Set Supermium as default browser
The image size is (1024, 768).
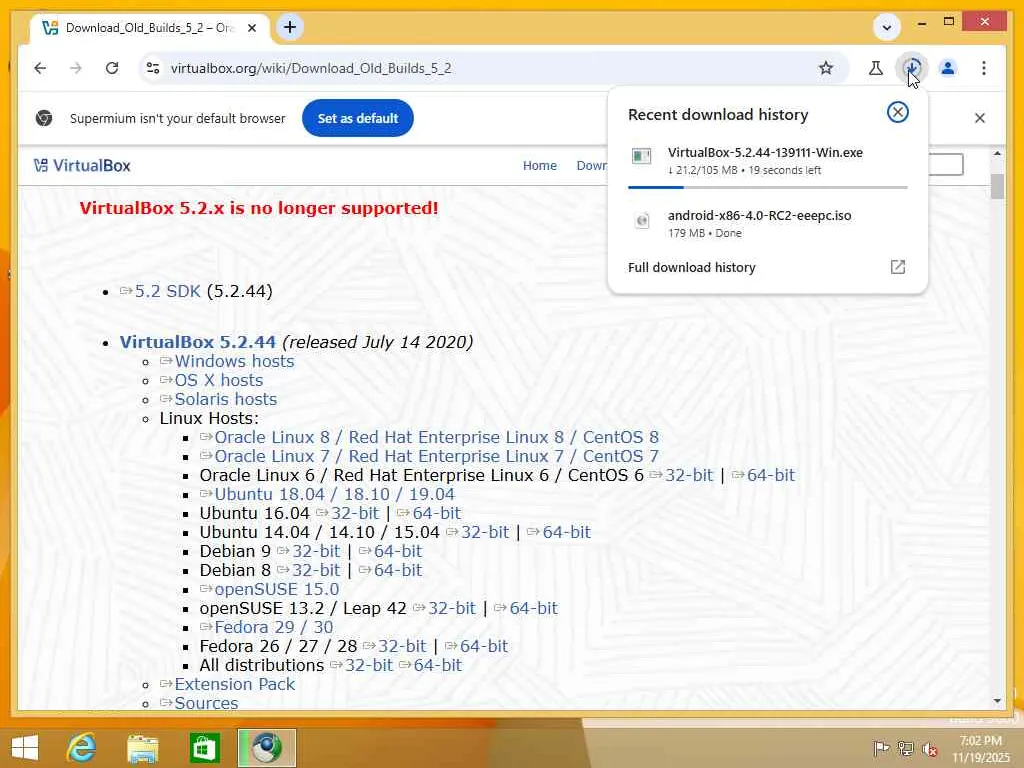pos(358,118)
